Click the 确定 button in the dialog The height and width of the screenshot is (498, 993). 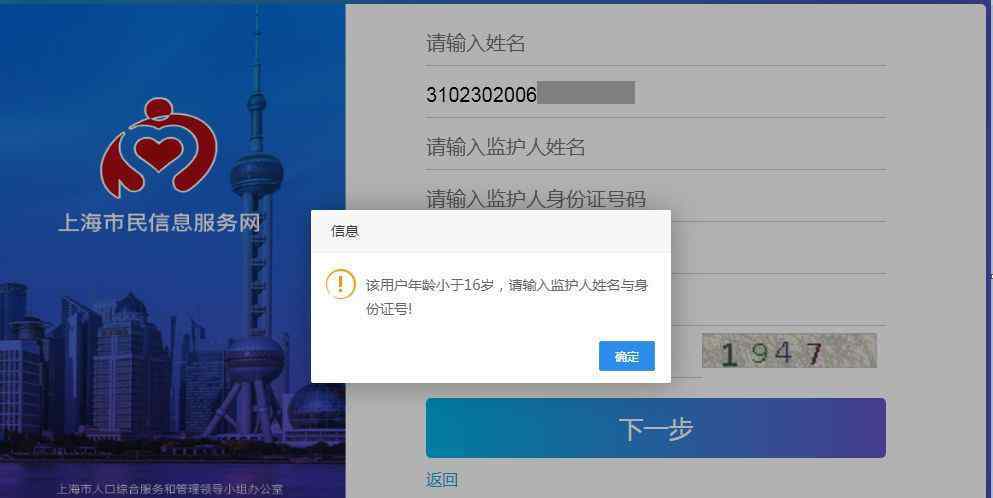626,356
